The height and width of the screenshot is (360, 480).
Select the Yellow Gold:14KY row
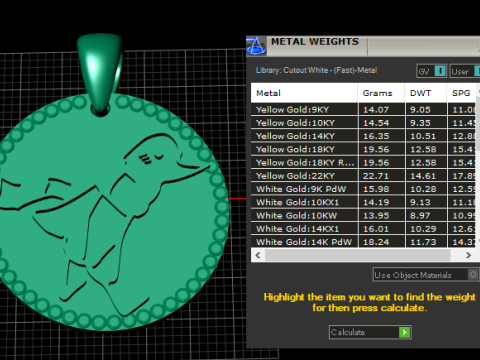coord(363,136)
